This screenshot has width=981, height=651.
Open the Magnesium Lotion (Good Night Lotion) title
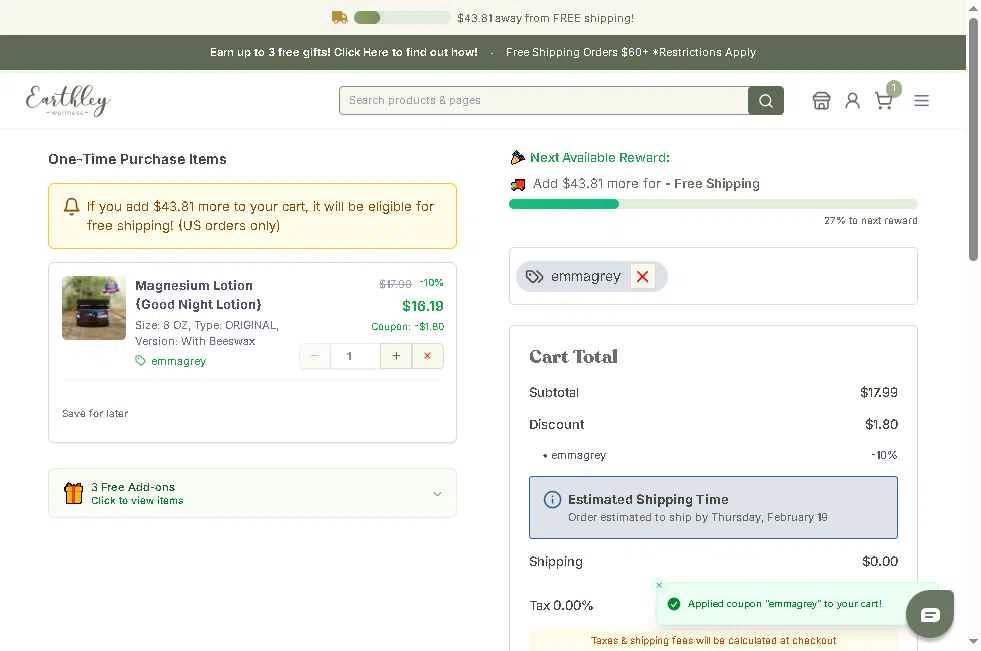click(198, 295)
